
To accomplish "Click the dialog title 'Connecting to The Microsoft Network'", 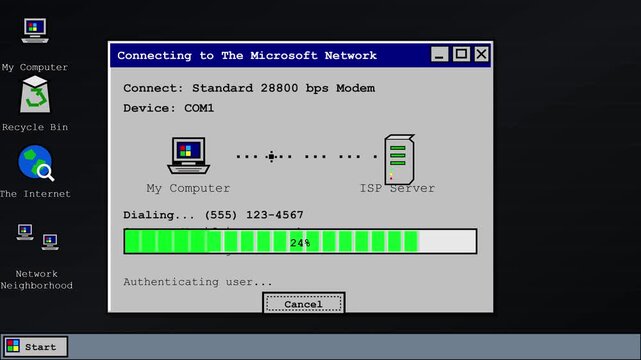I will point(247,56).
